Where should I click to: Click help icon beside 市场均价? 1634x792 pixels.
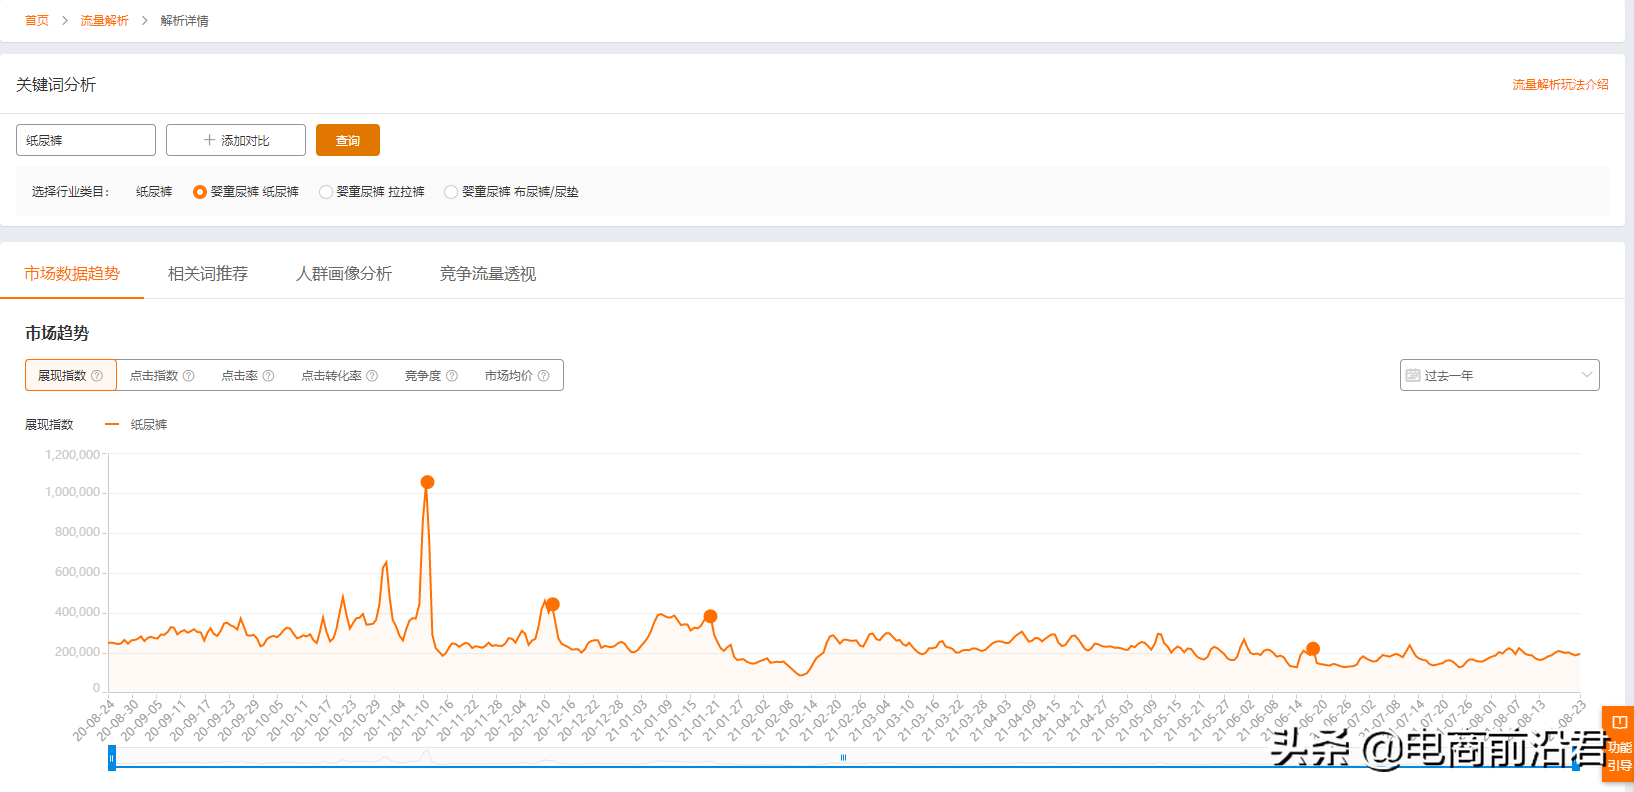(x=544, y=376)
